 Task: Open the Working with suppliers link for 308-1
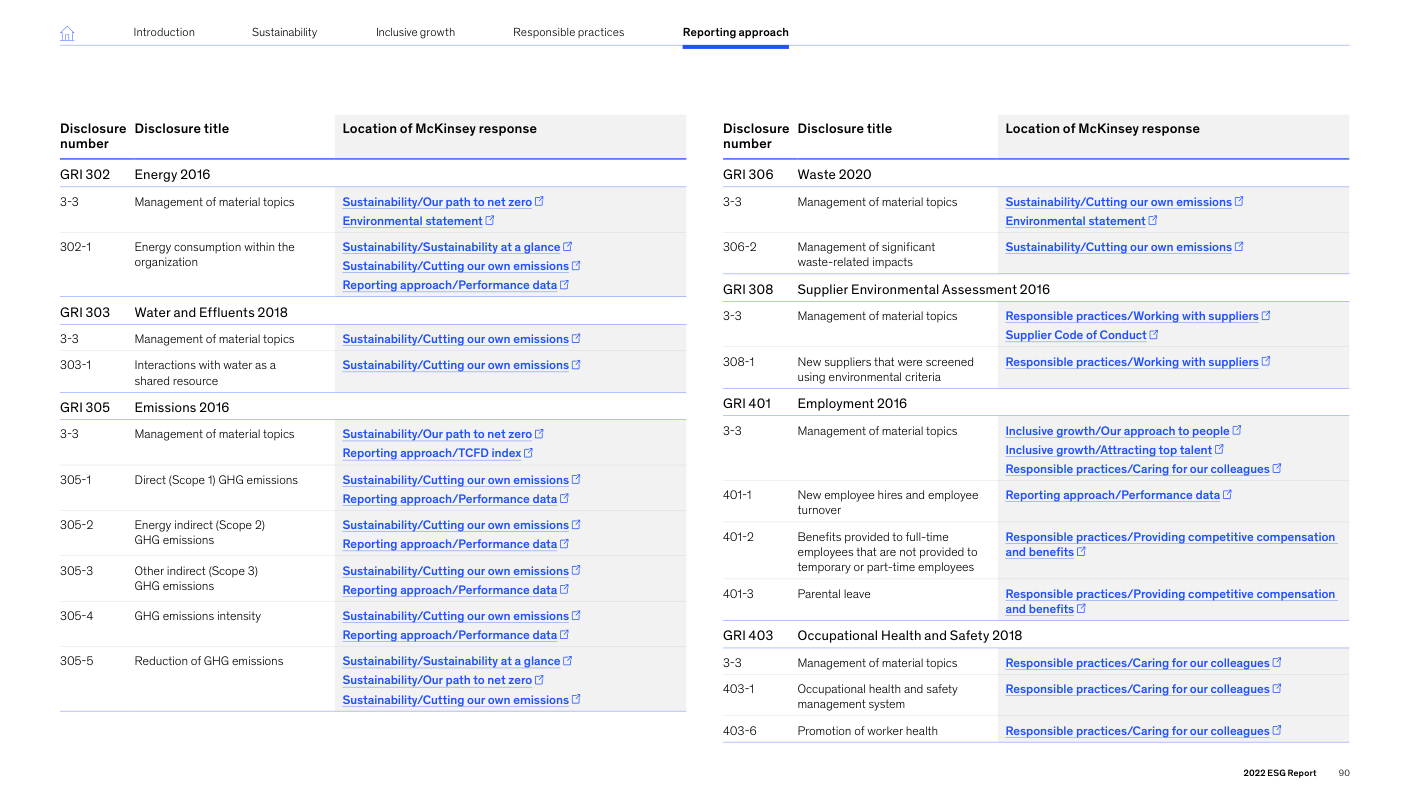pyautogui.click(x=1131, y=362)
